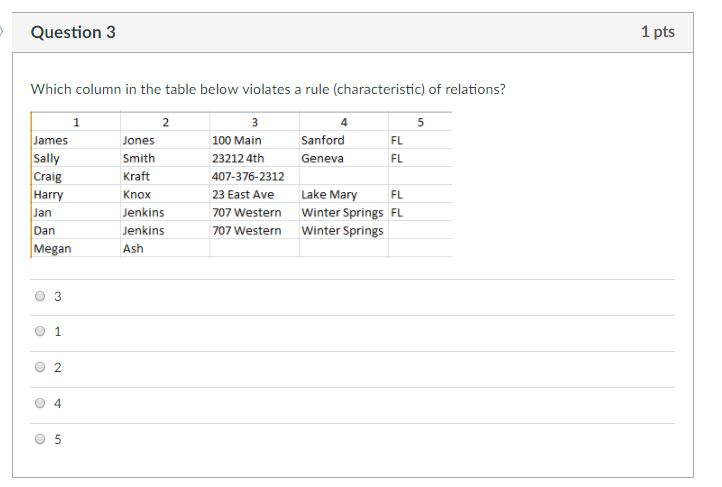Click the 'Craig' table cell

click(76, 176)
